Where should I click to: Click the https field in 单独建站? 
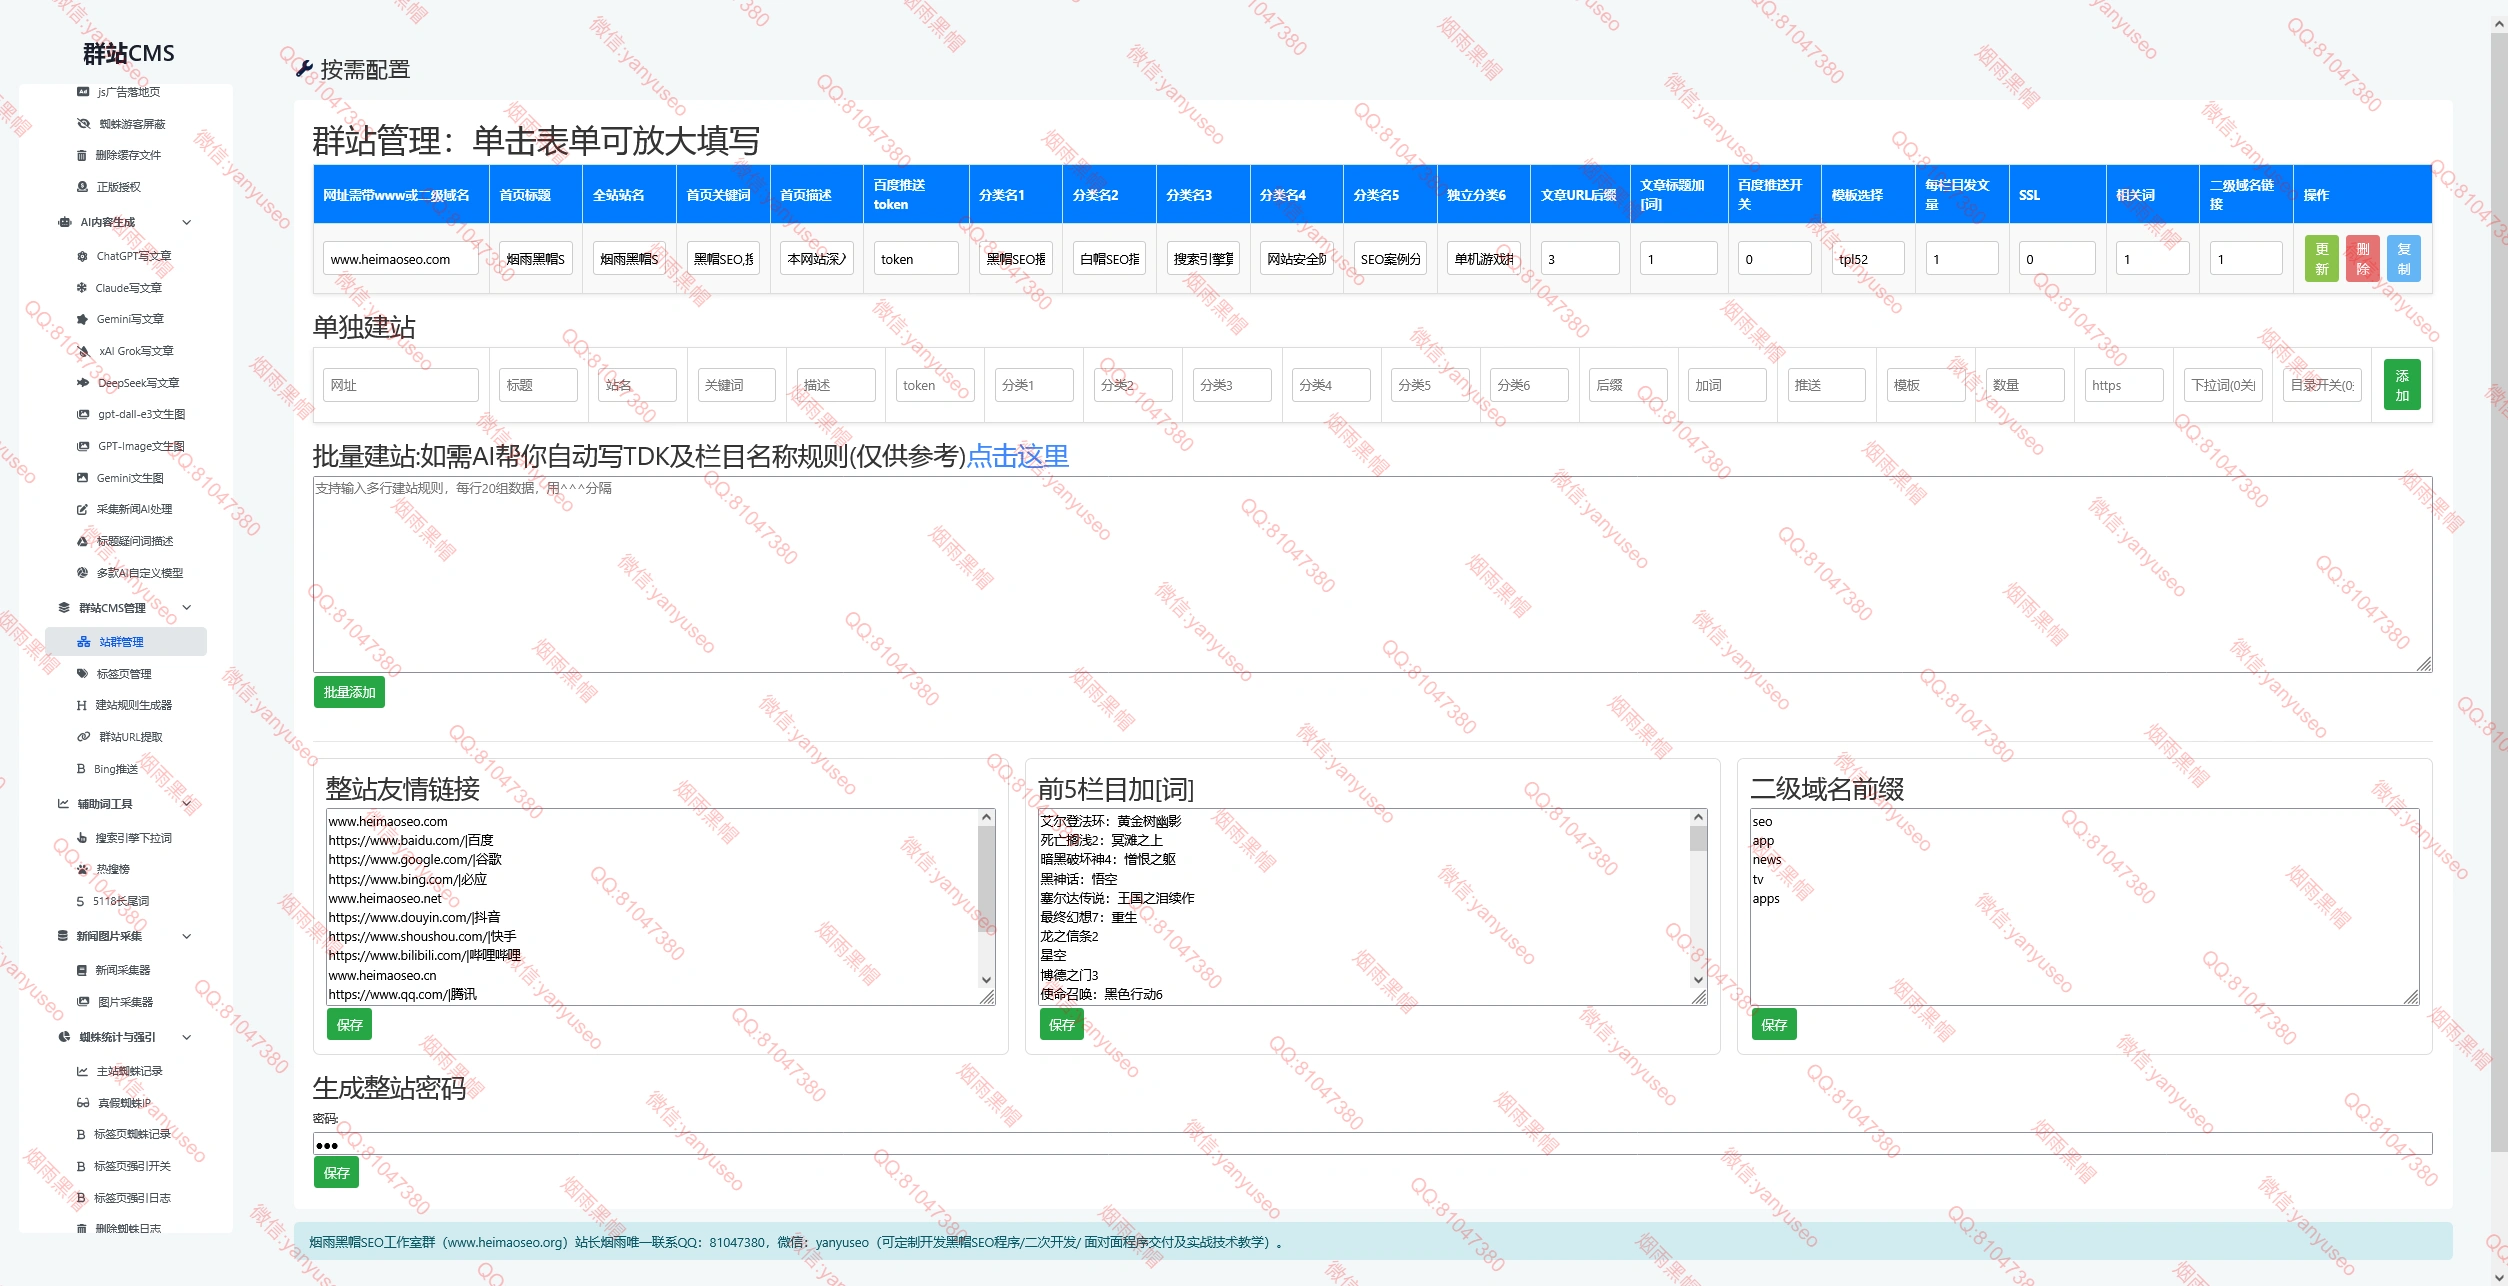click(x=2123, y=385)
